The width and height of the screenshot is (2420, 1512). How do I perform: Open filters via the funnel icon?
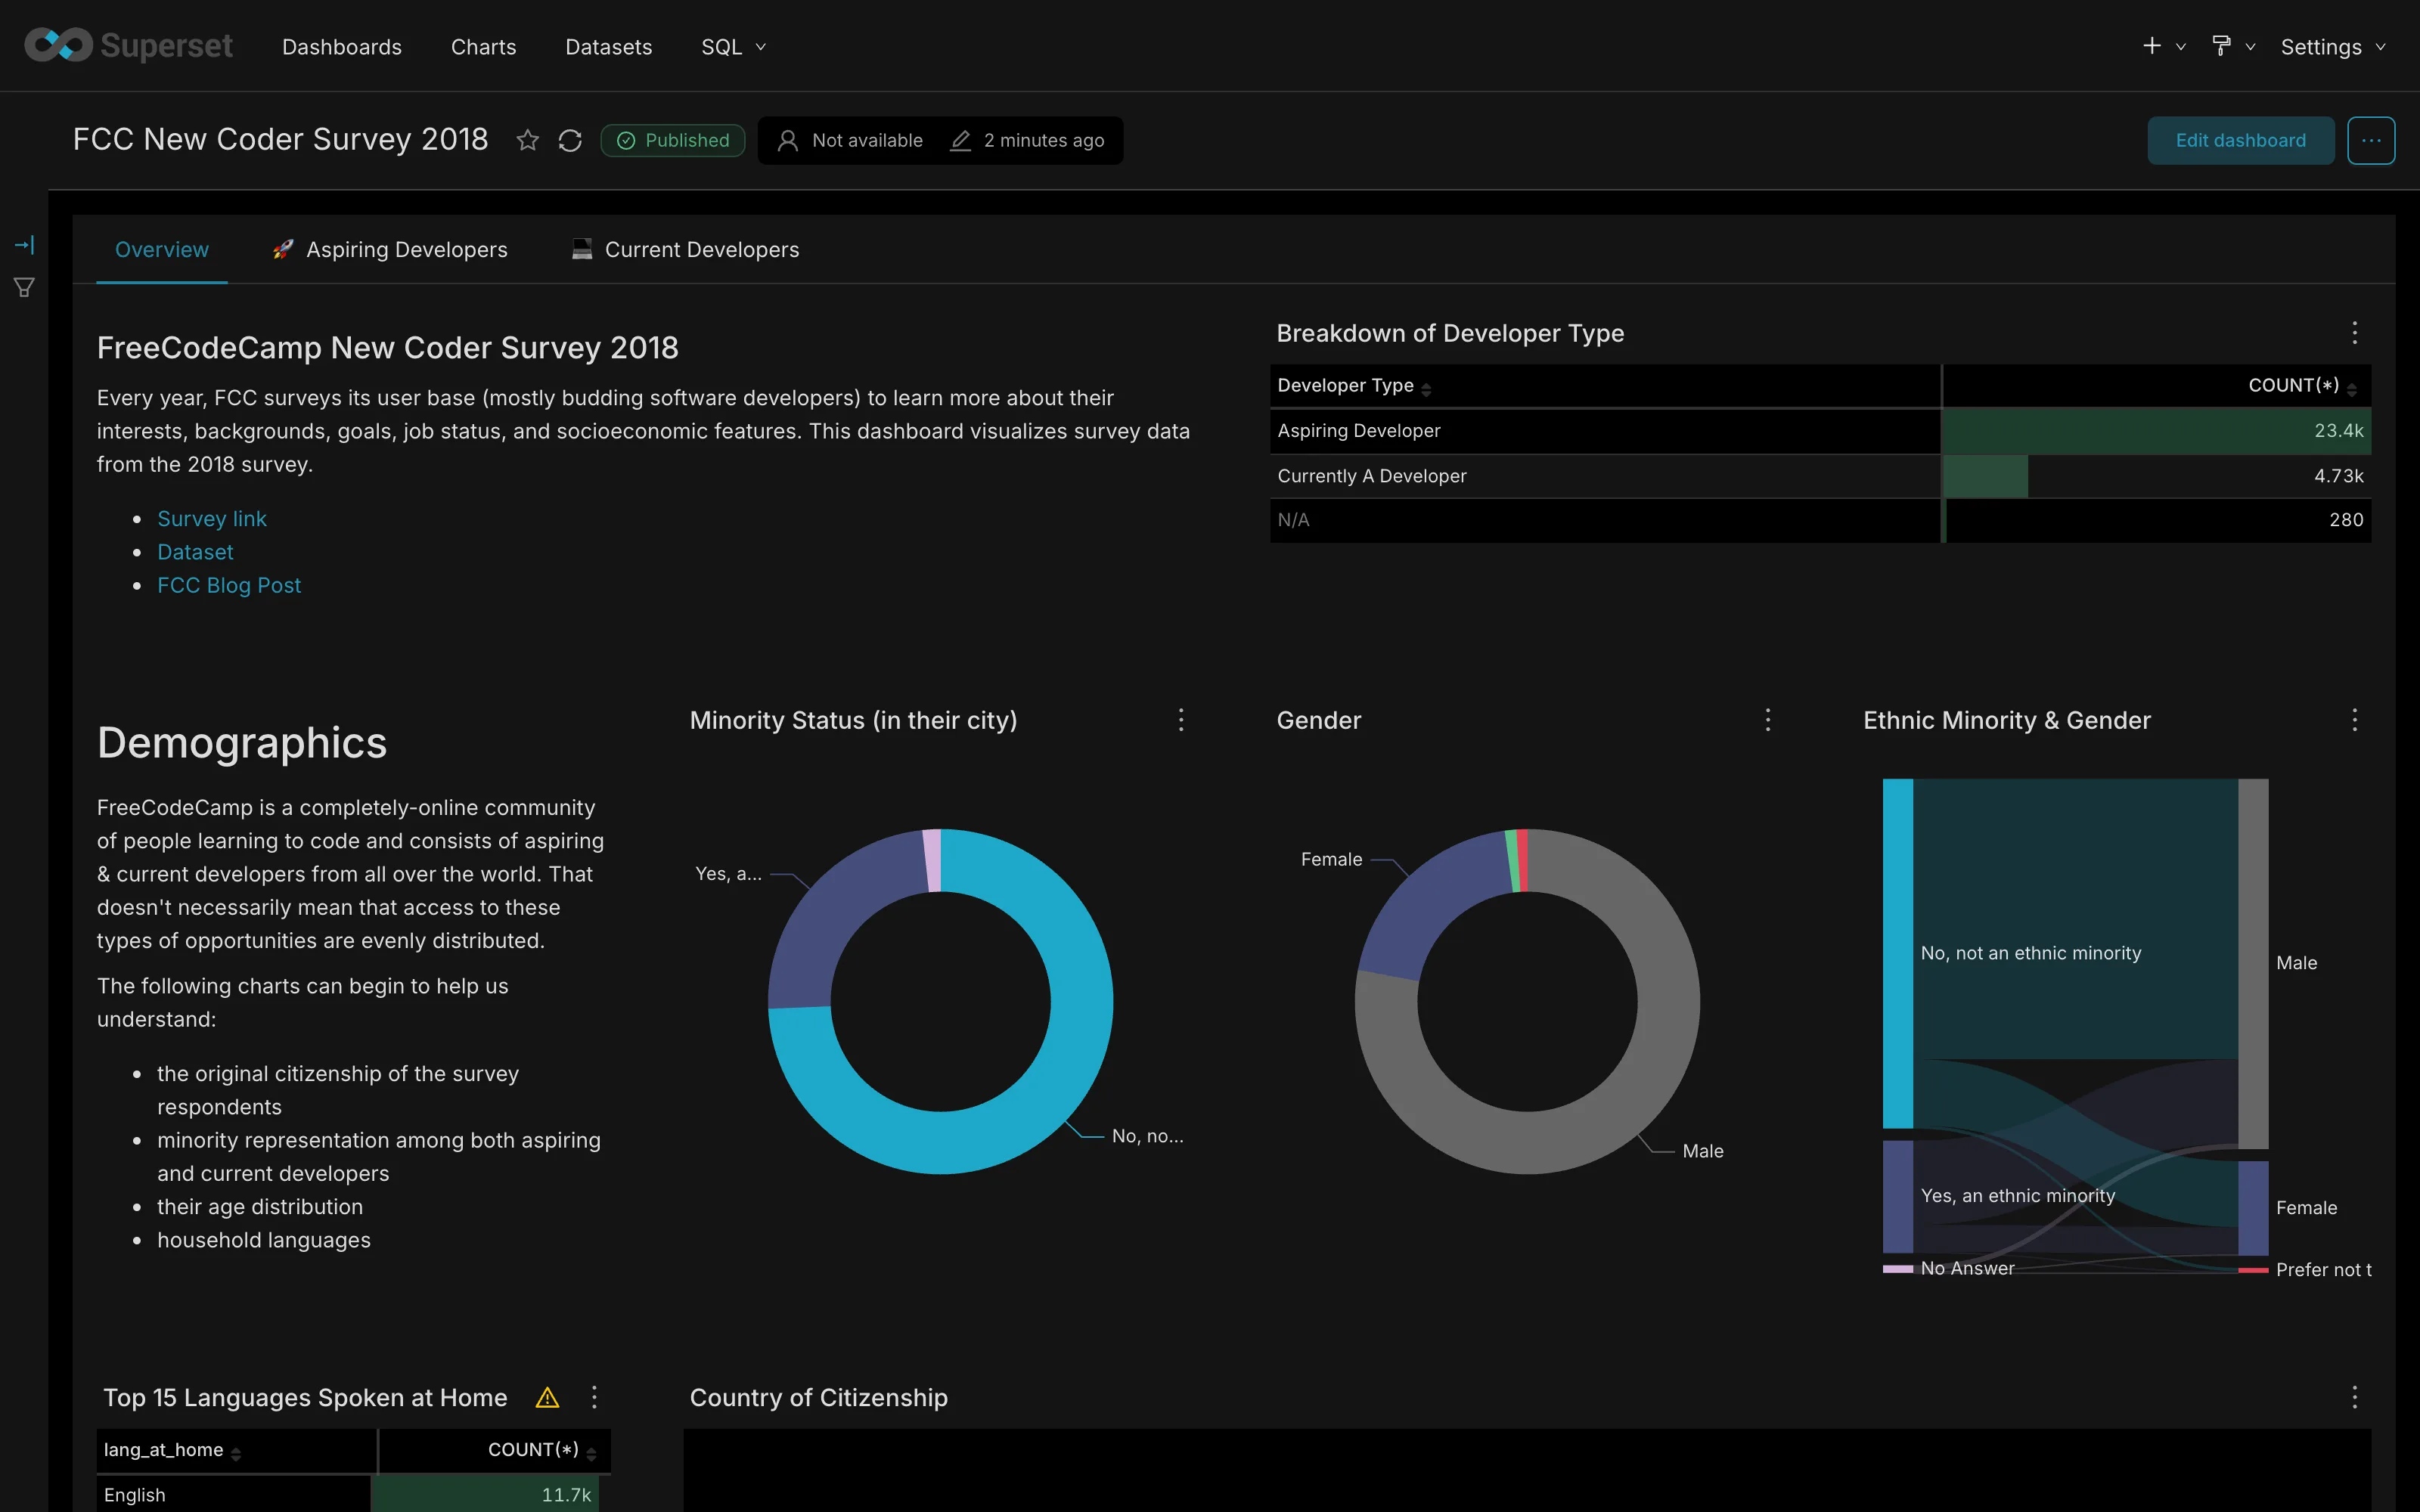coord(24,288)
